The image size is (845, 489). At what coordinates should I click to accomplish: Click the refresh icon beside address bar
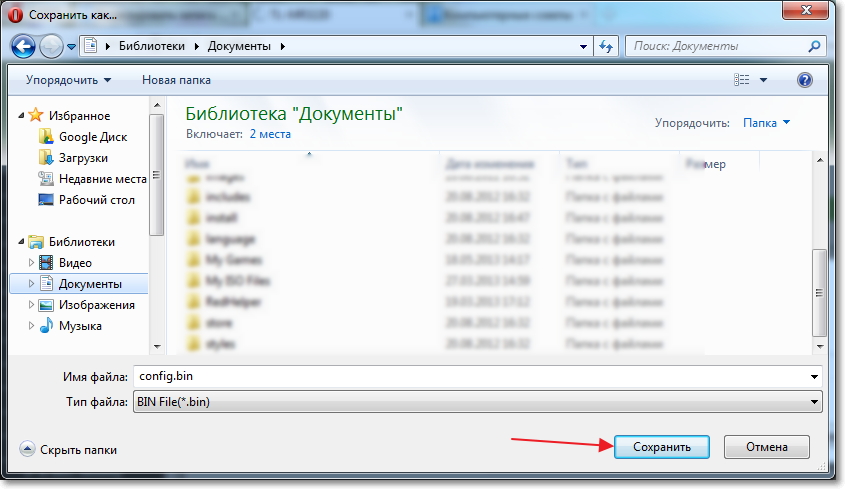tap(607, 46)
